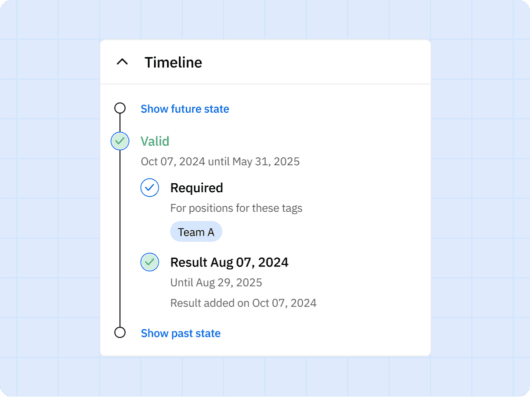Click the green check icon next to Valid
The width and height of the screenshot is (530, 397).
tap(120, 141)
